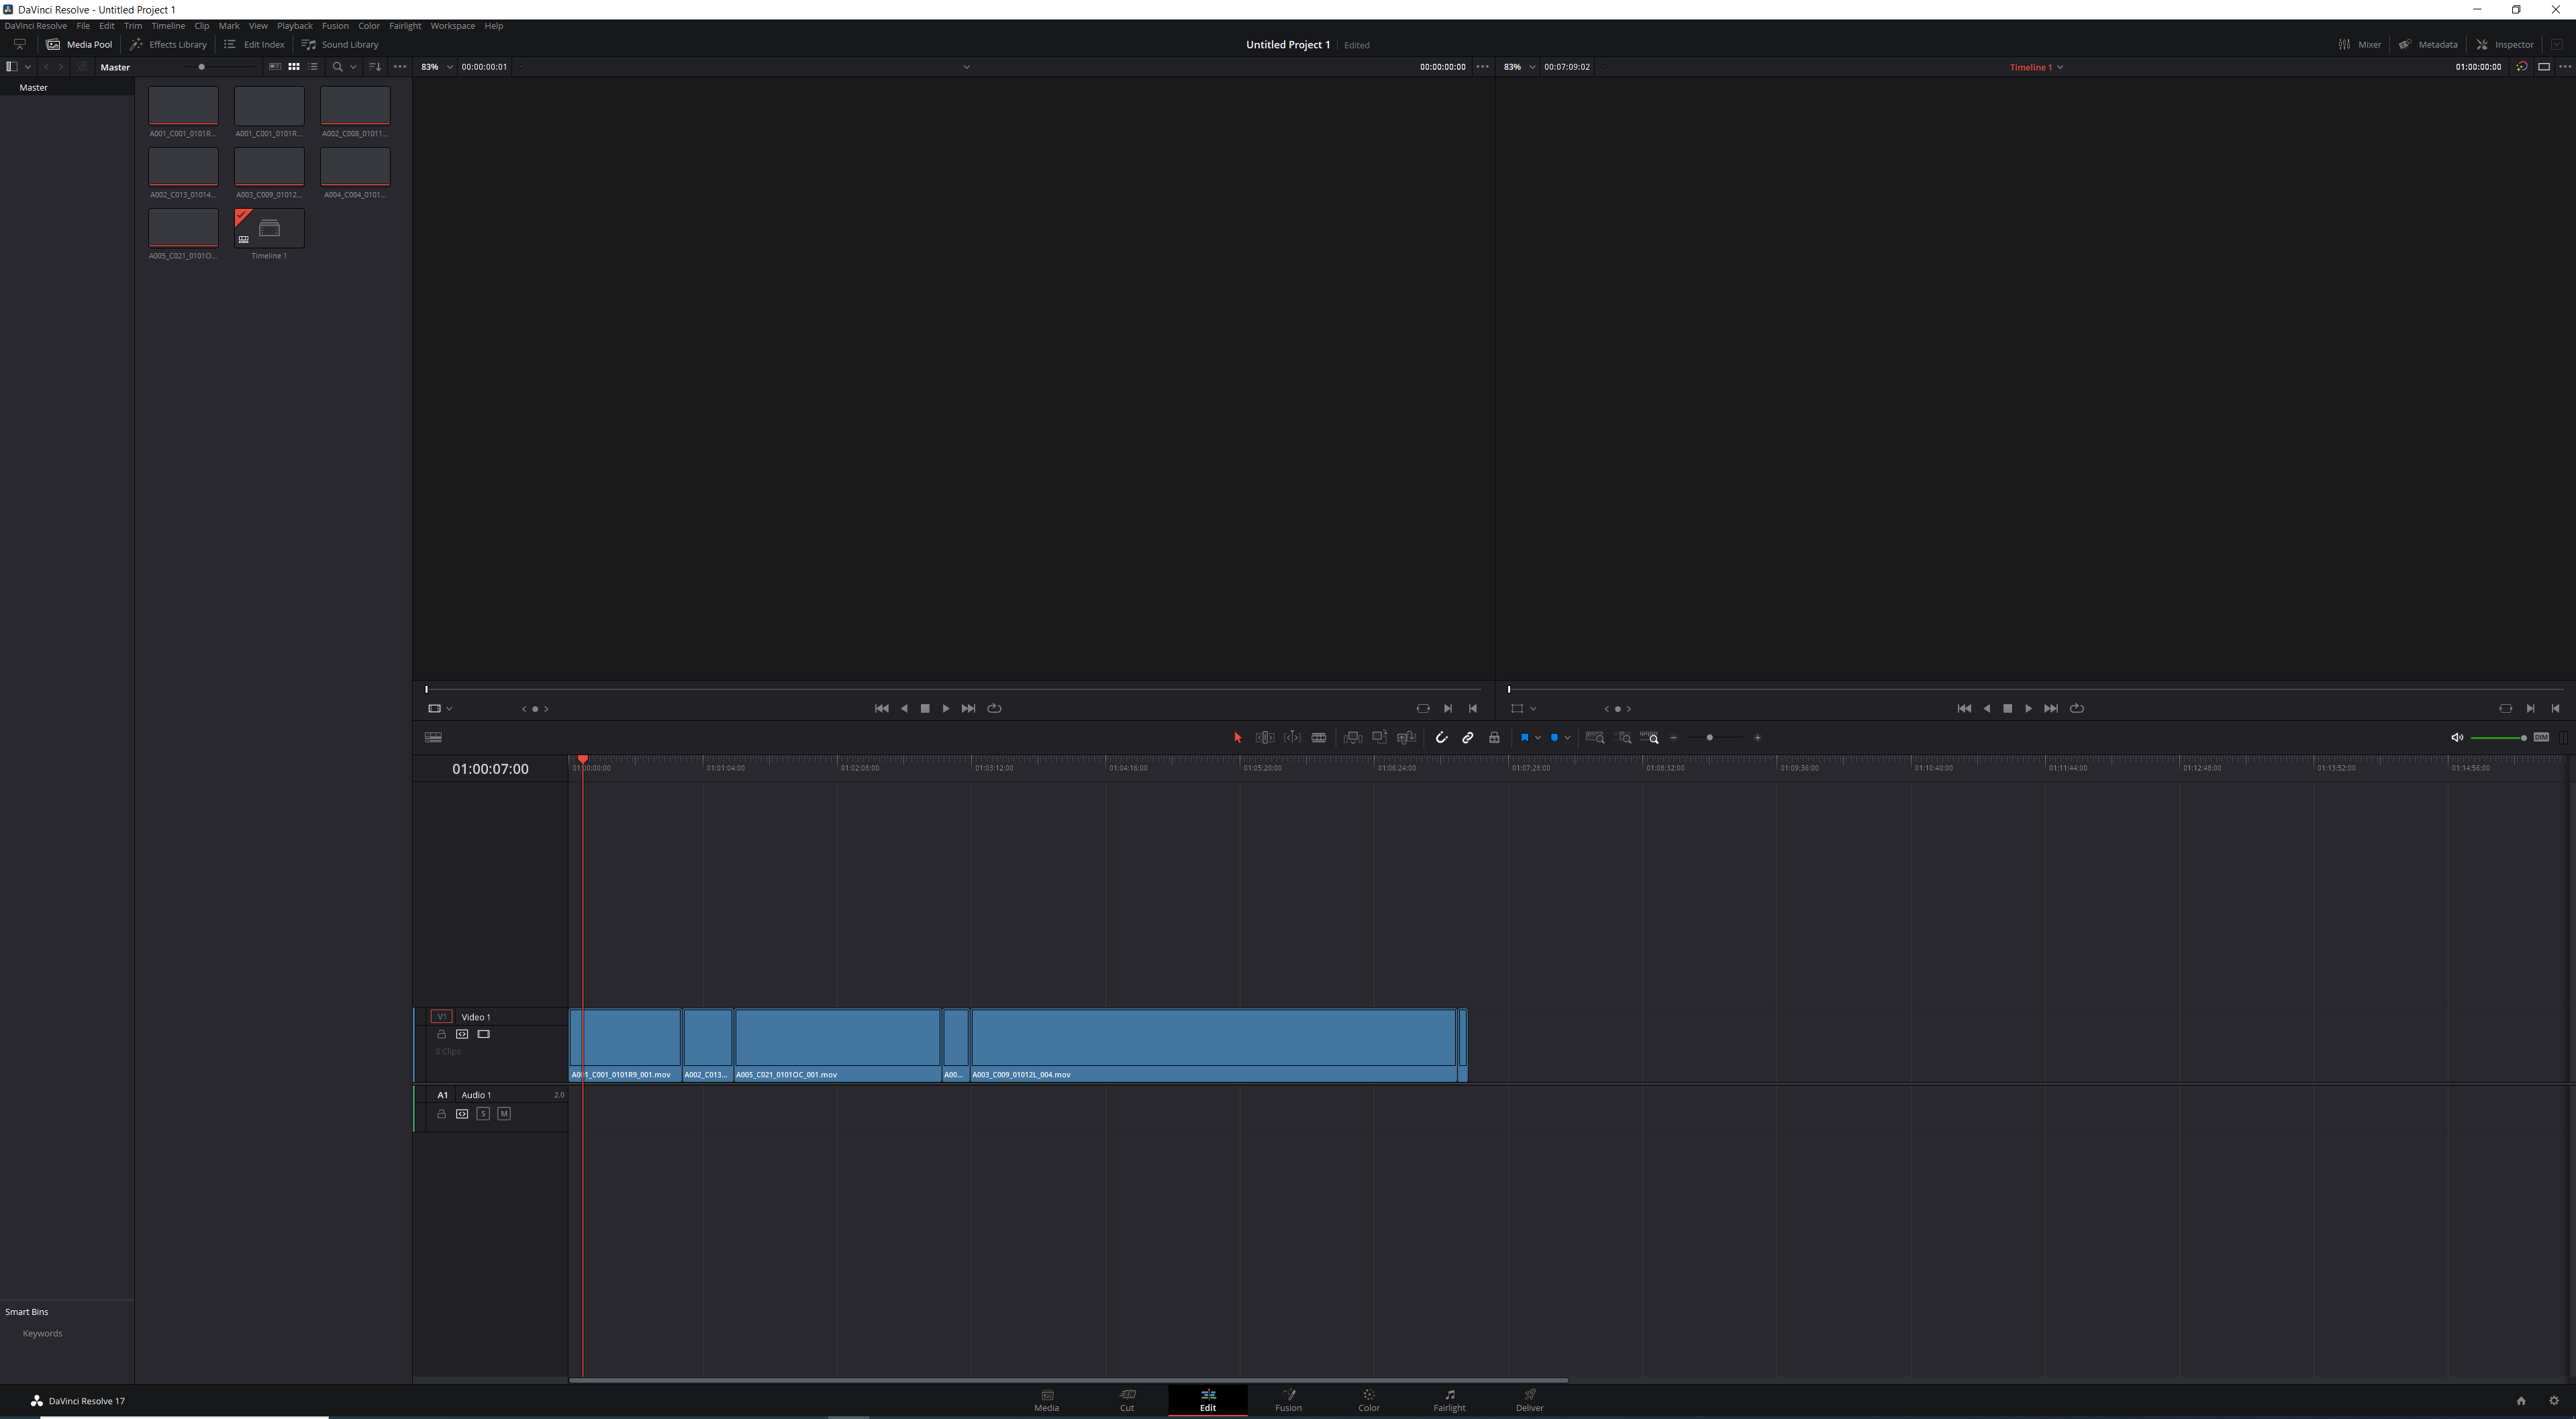Add a blue flag to clip

click(x=1524, y=738)
